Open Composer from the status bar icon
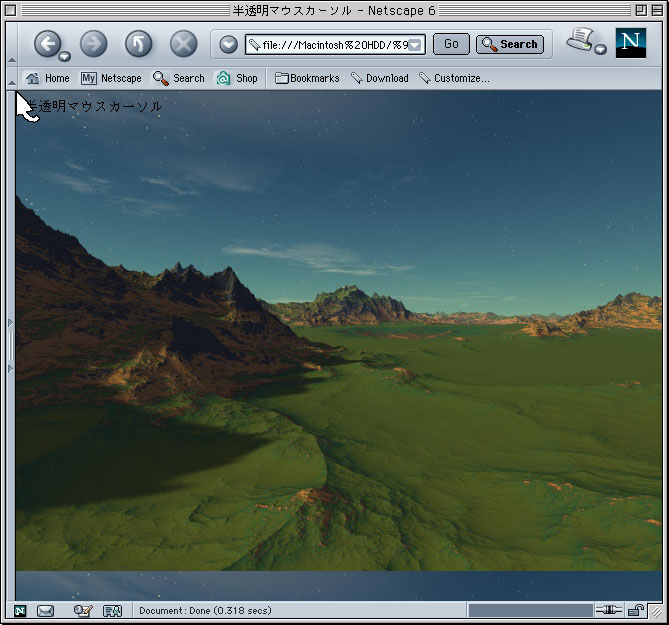669x625 pixels. point(83,611)
